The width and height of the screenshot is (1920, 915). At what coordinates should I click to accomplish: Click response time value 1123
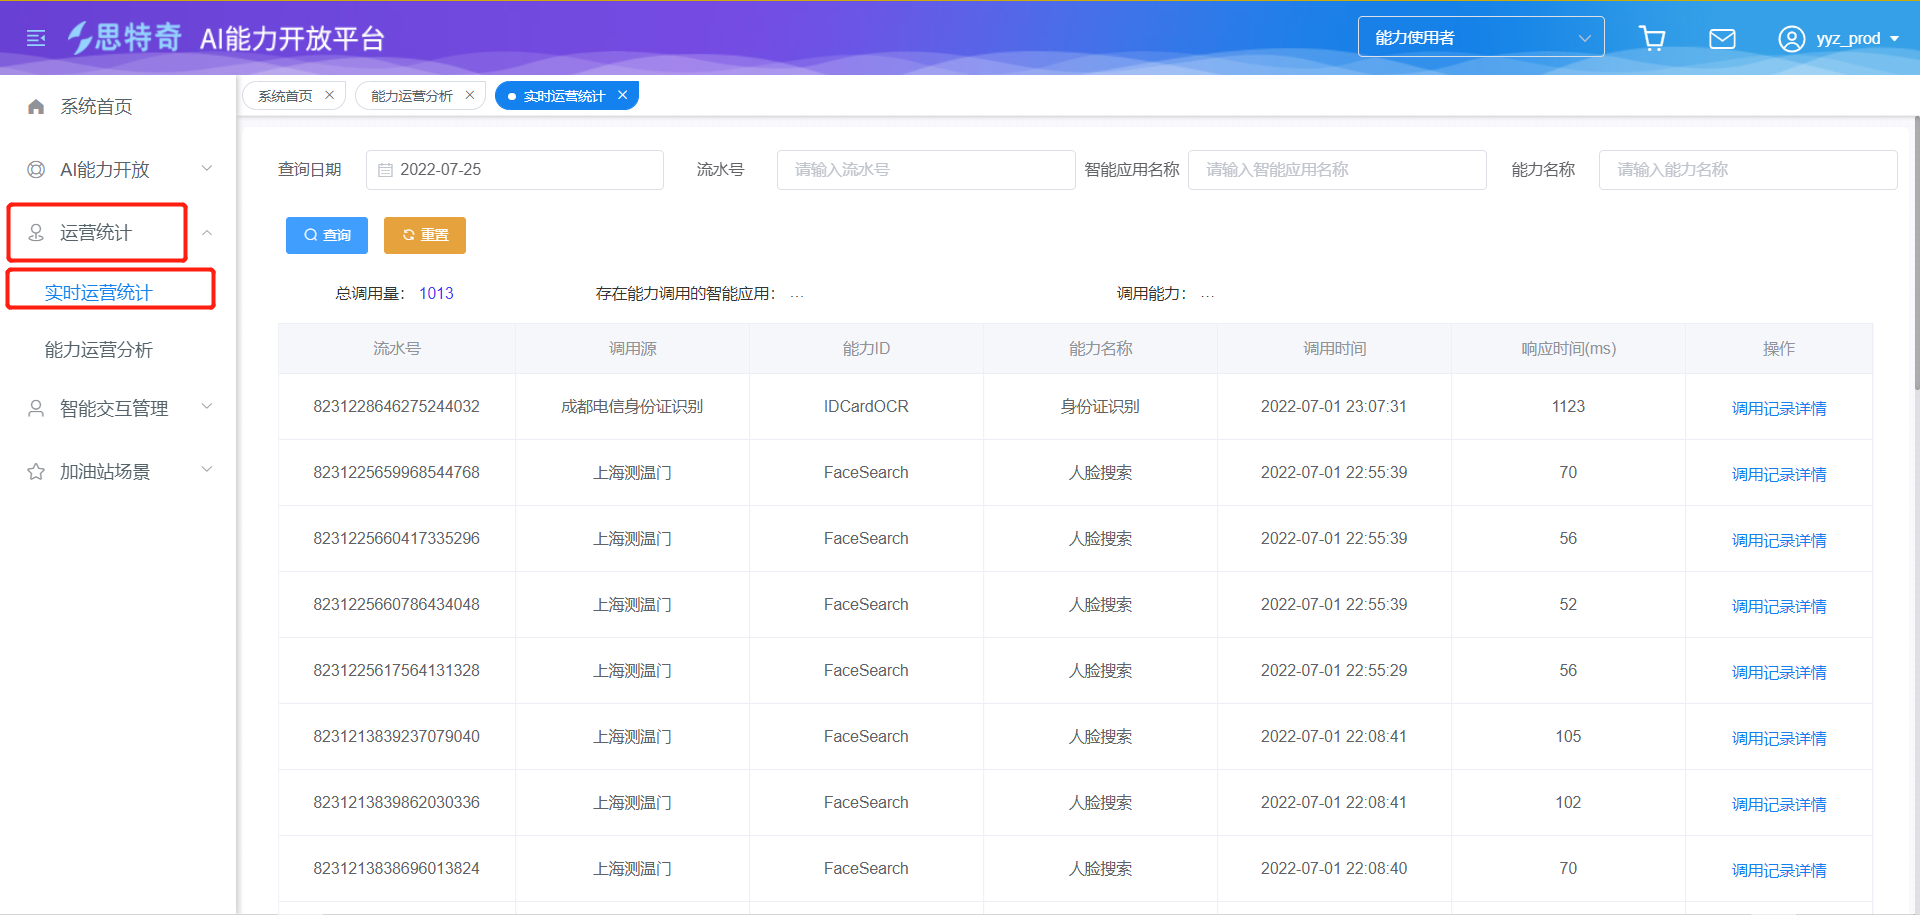(1568, 406)
